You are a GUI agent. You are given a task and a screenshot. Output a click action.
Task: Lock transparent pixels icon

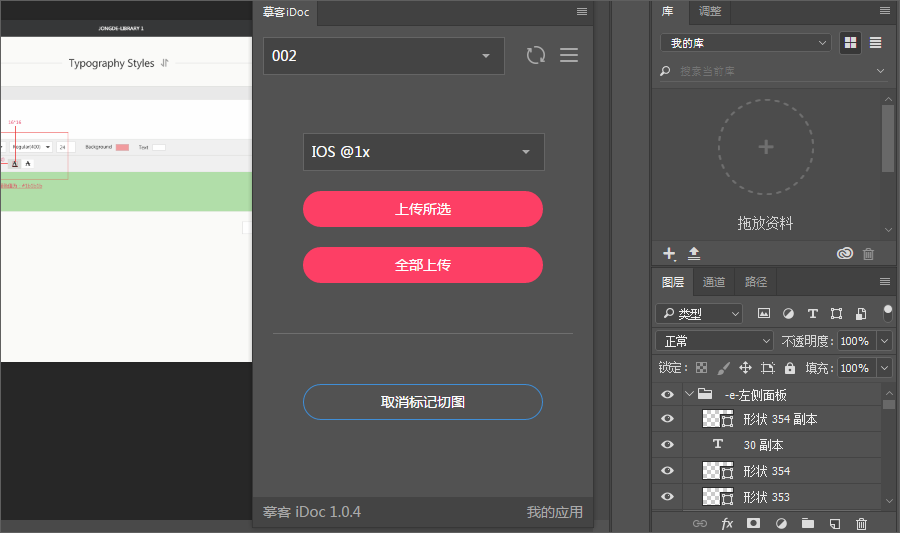[701, 368]
